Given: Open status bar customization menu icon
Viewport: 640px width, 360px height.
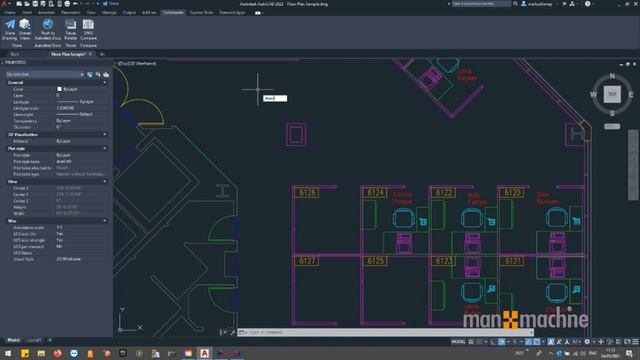Looking at the screenshot, I should 635,342.
